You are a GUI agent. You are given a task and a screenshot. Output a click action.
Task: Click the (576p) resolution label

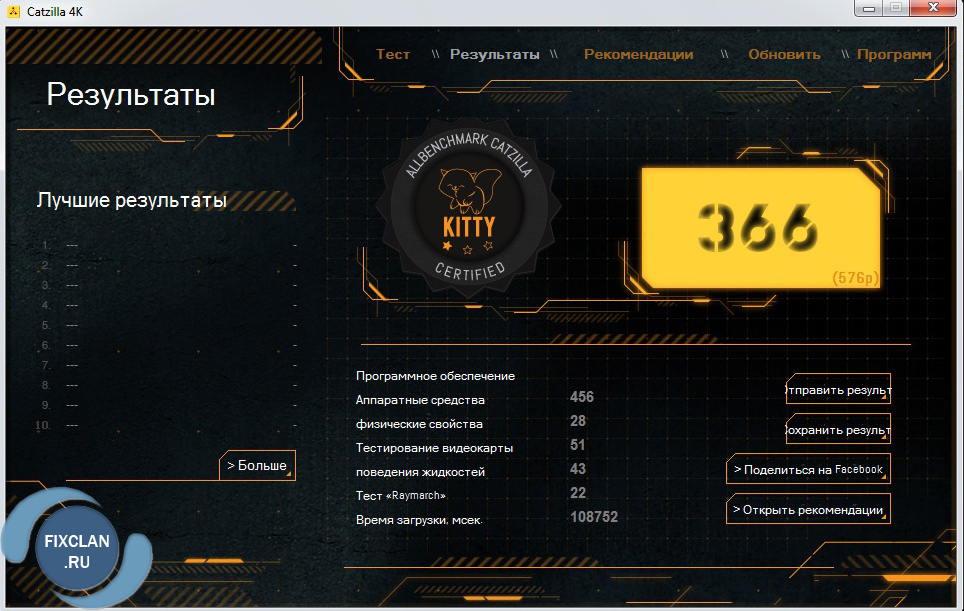(x=855, y=278)
